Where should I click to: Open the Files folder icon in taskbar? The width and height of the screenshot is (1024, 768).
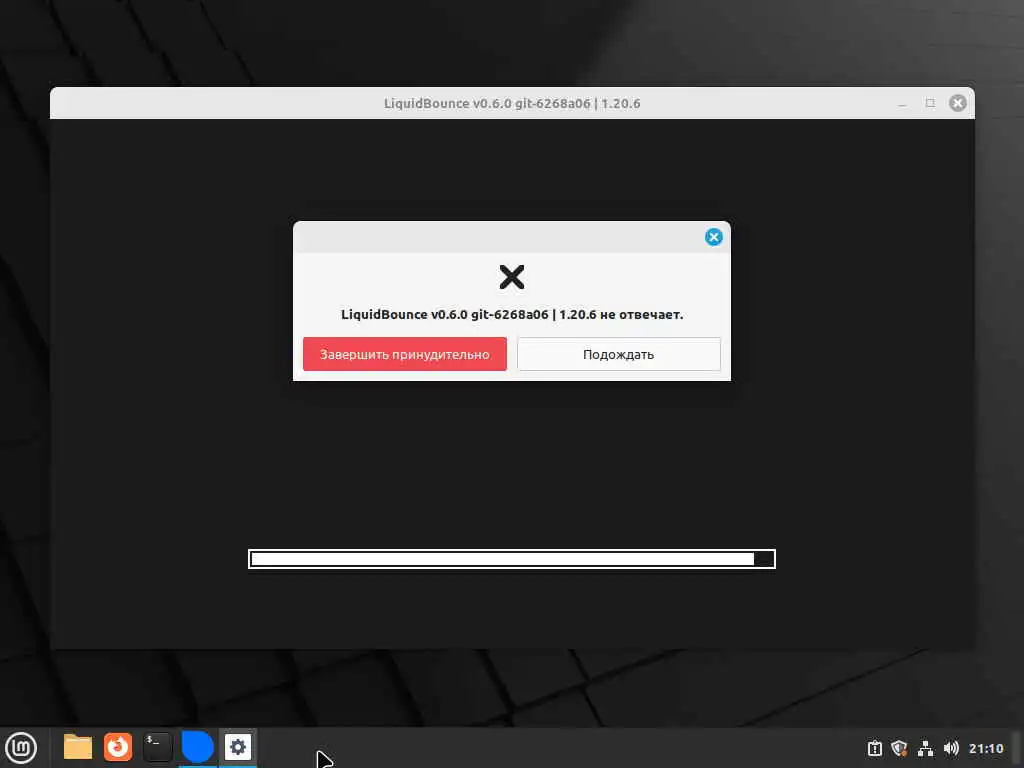(x=78, y=747)
